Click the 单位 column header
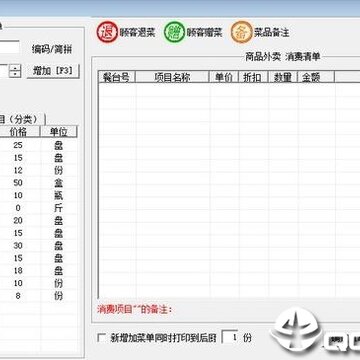The height and width of the screenshot is (360, 360). click(59, 132)
